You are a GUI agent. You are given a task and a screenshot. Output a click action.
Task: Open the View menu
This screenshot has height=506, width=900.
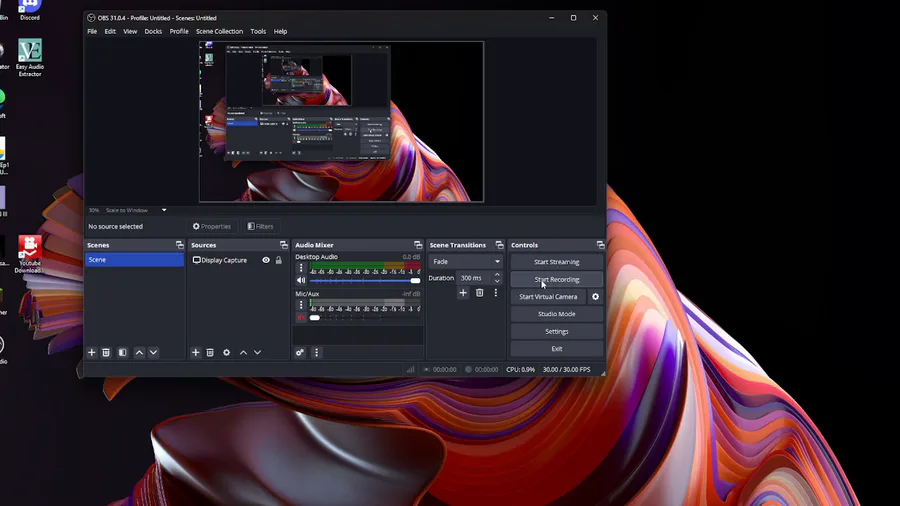coord(130,32)
